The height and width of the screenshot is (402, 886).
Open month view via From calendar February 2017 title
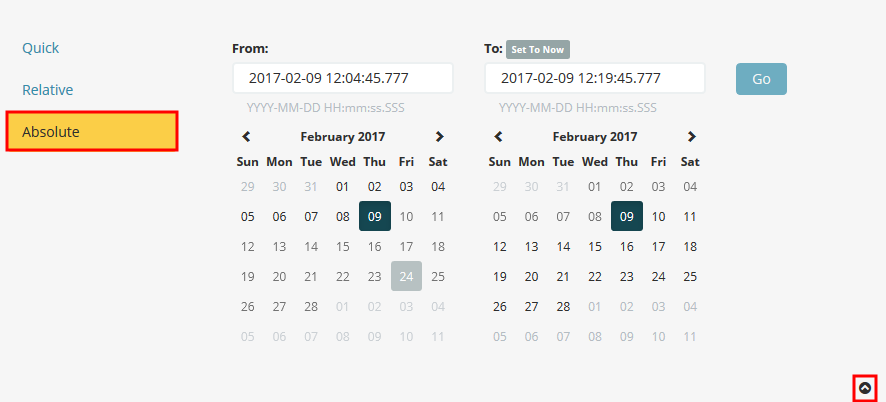342,136
